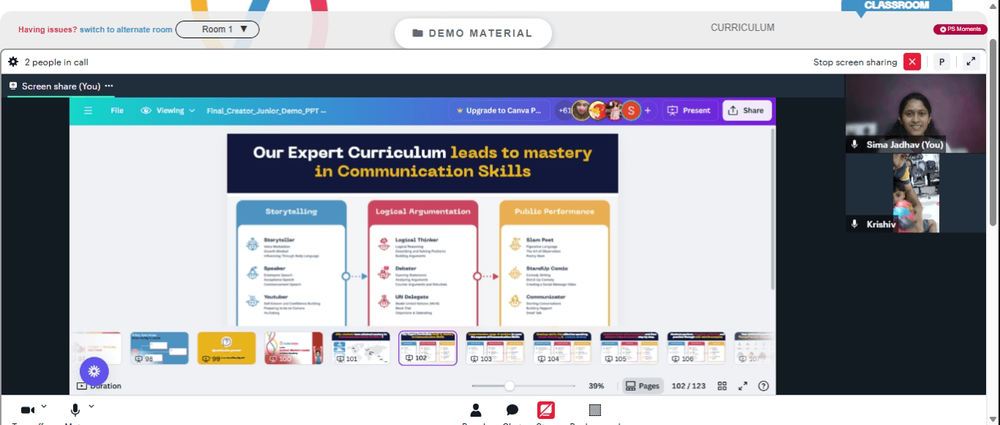
Task: Switch to the CURRICULUM tab
Action: tap(742, 27)
